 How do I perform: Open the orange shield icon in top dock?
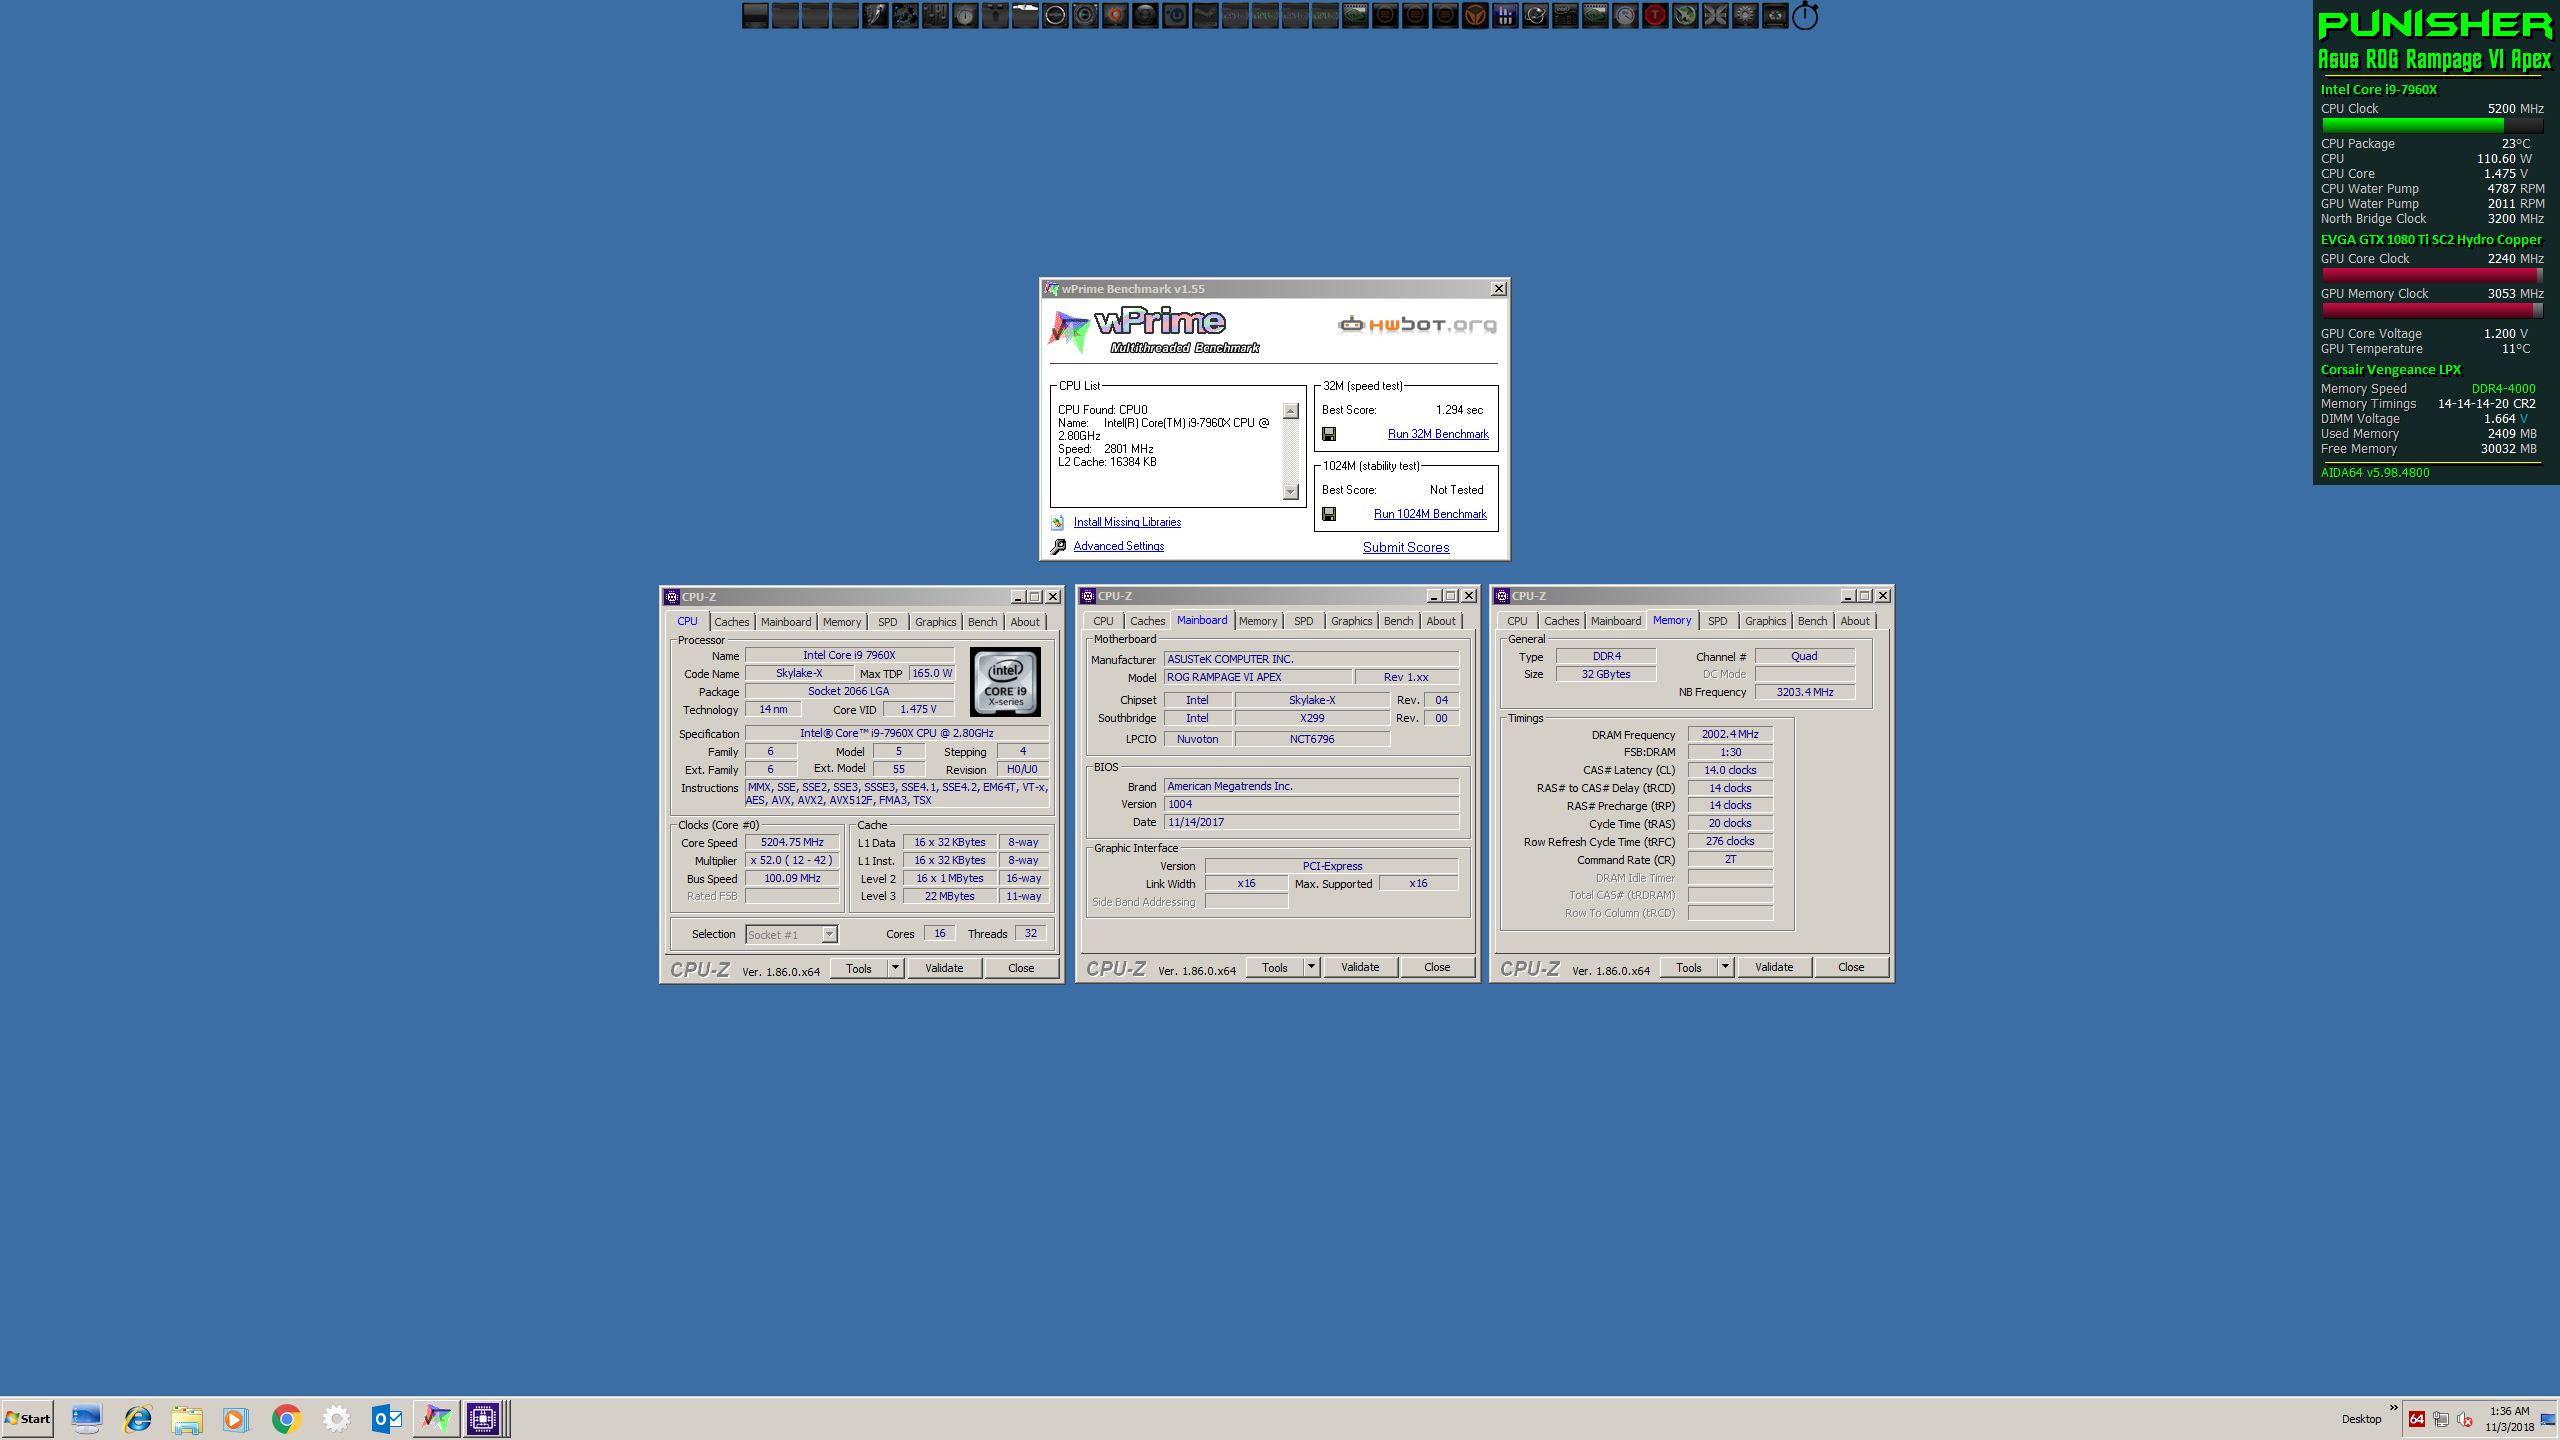(x=1475, y=15)
